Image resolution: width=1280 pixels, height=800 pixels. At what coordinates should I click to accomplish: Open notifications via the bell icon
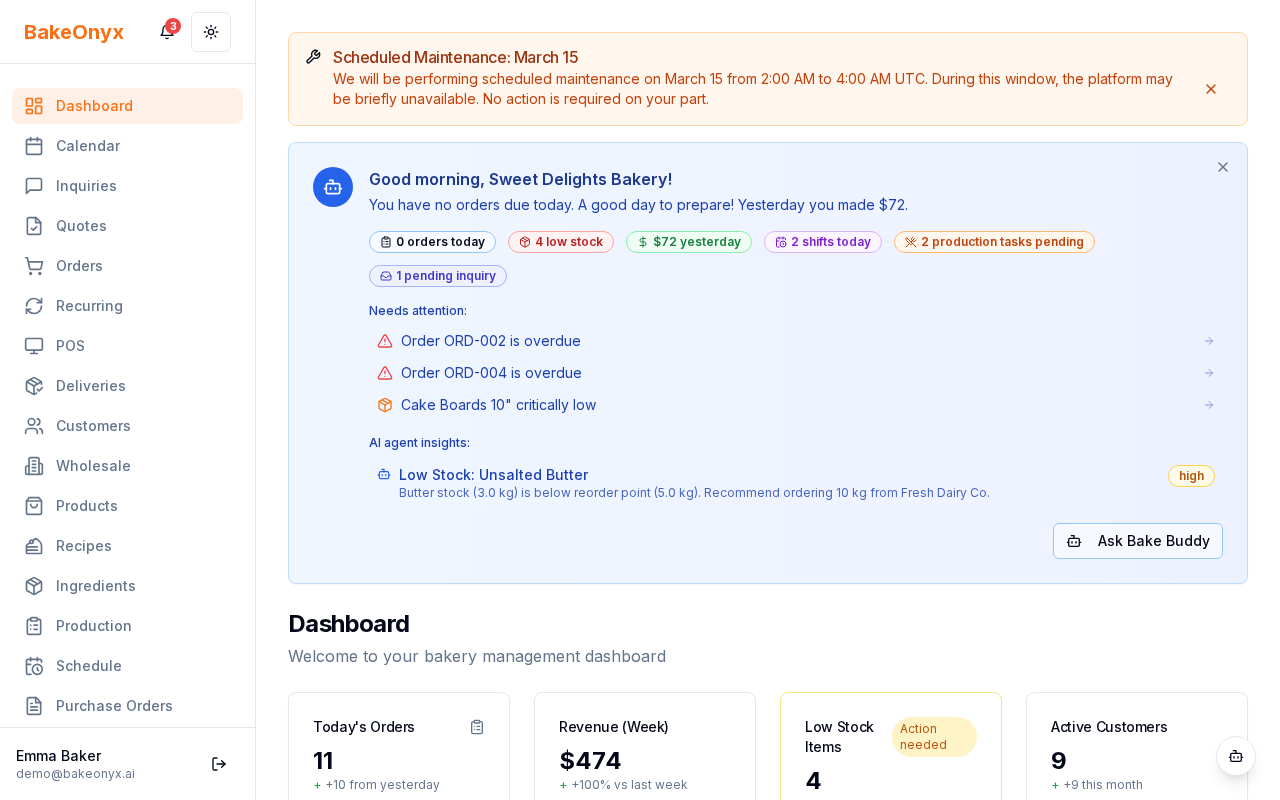(166, 32)
